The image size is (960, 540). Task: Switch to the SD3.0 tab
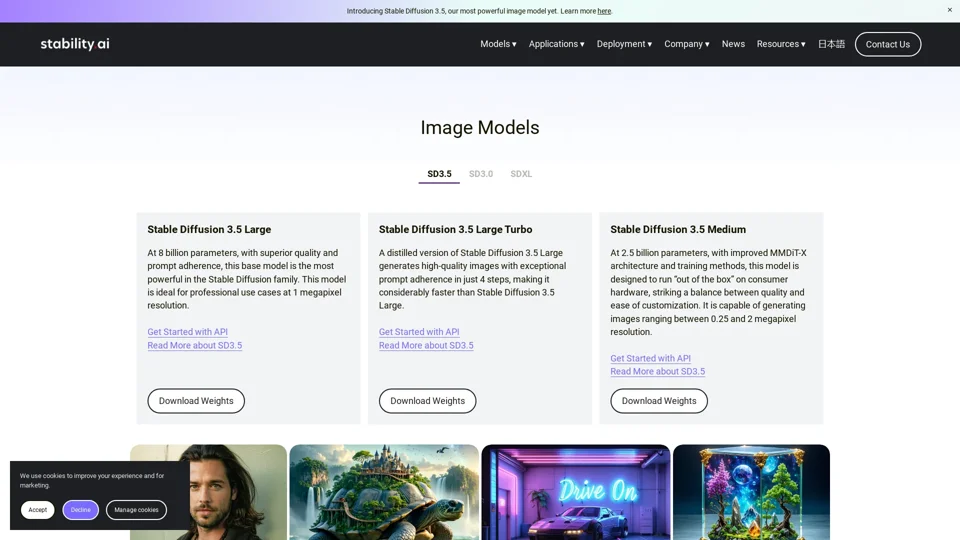tap(481, 174)
